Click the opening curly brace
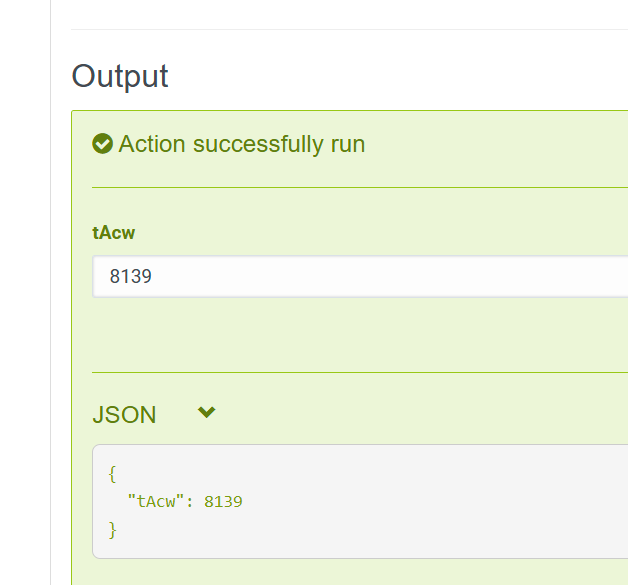This screenshot has width=628, height=585. pyautogui.click(x=112, y=474)
